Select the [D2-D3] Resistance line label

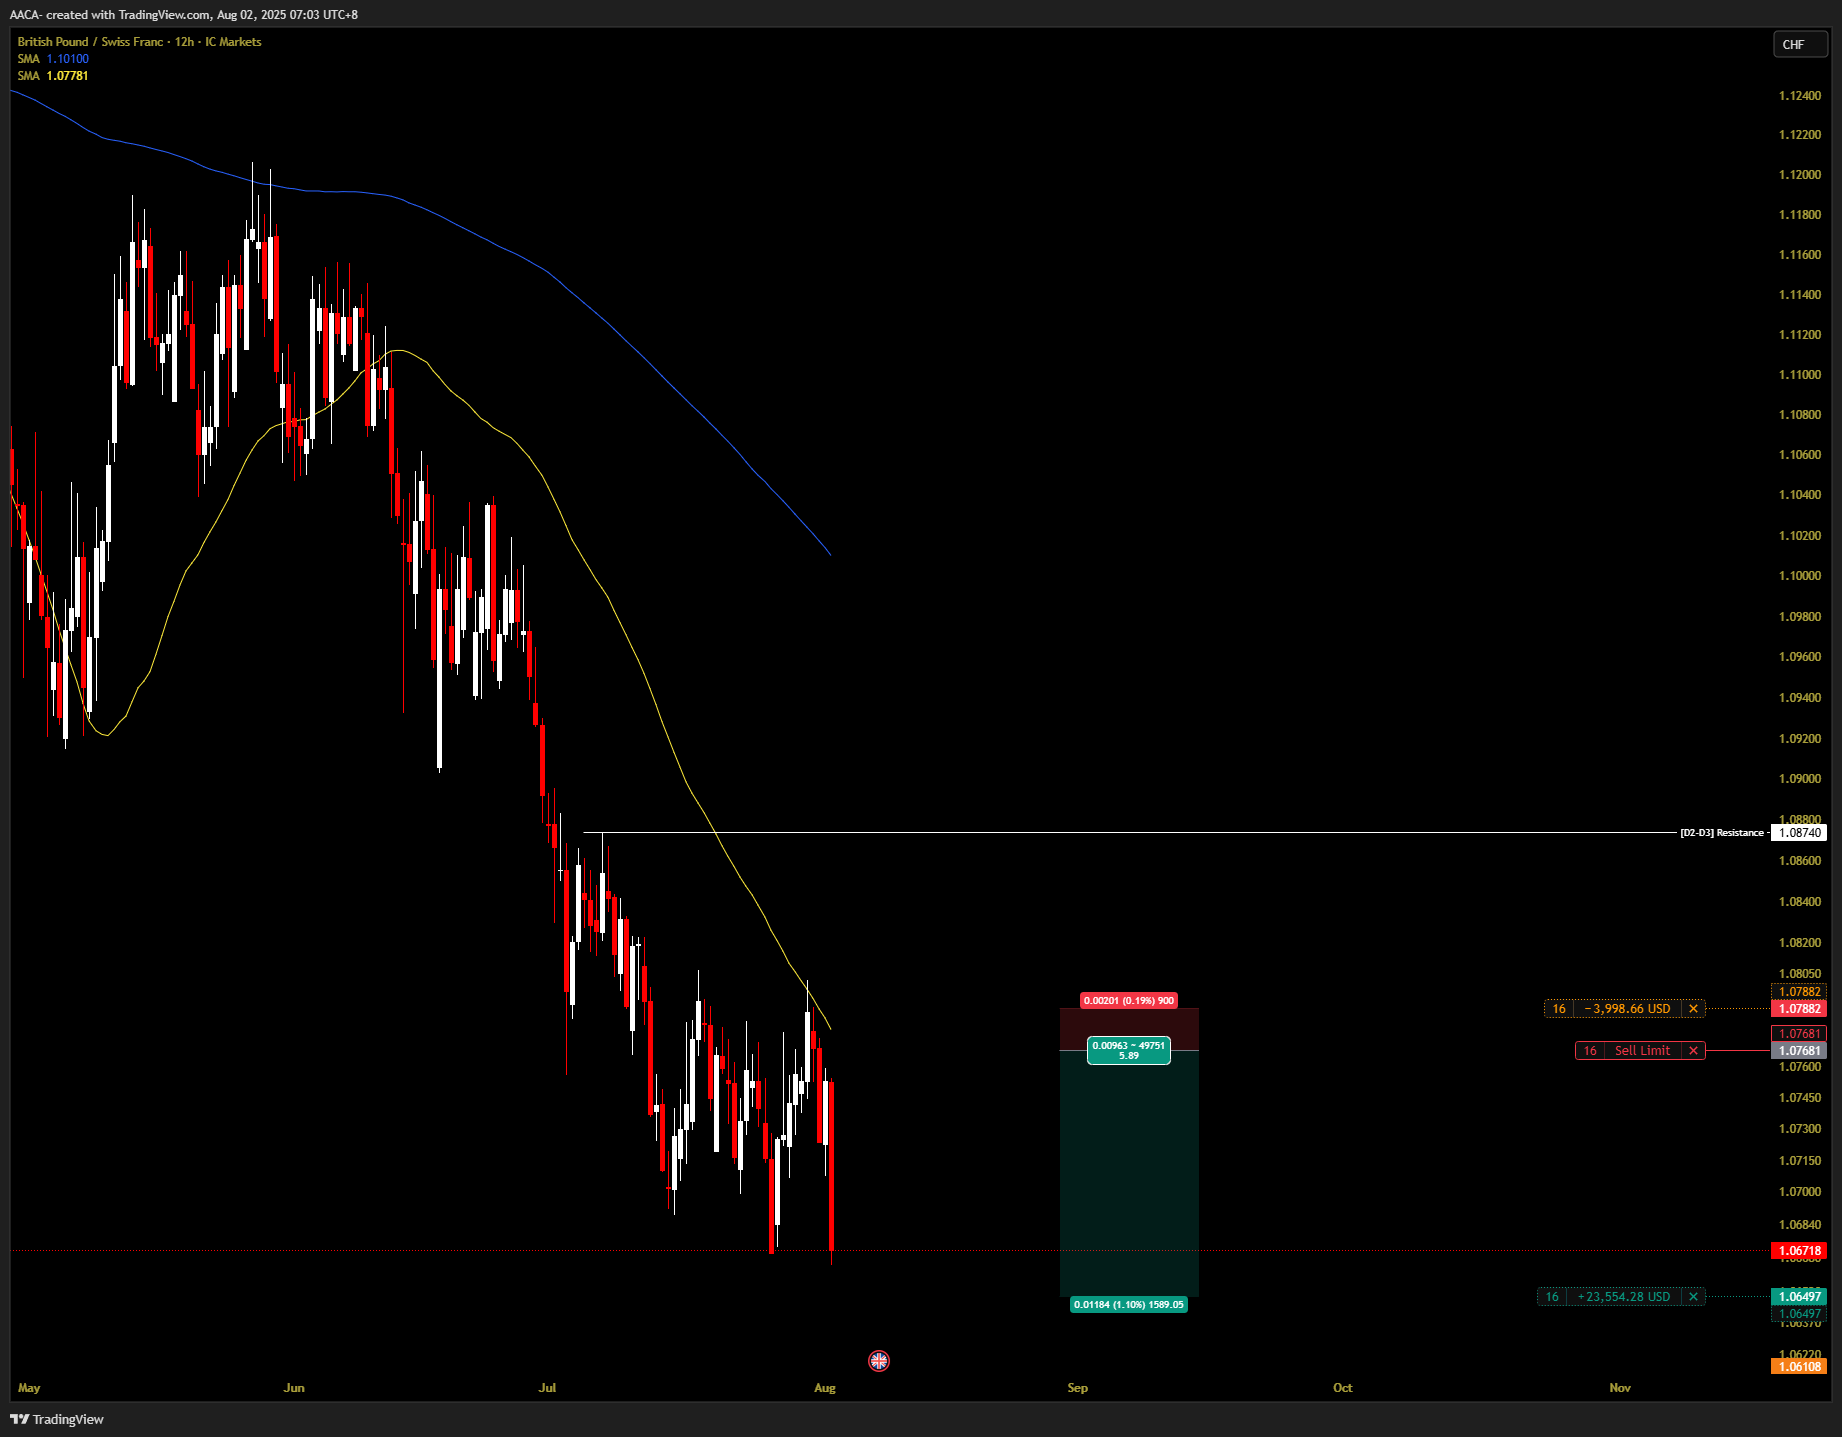(x=1722, y=832)
